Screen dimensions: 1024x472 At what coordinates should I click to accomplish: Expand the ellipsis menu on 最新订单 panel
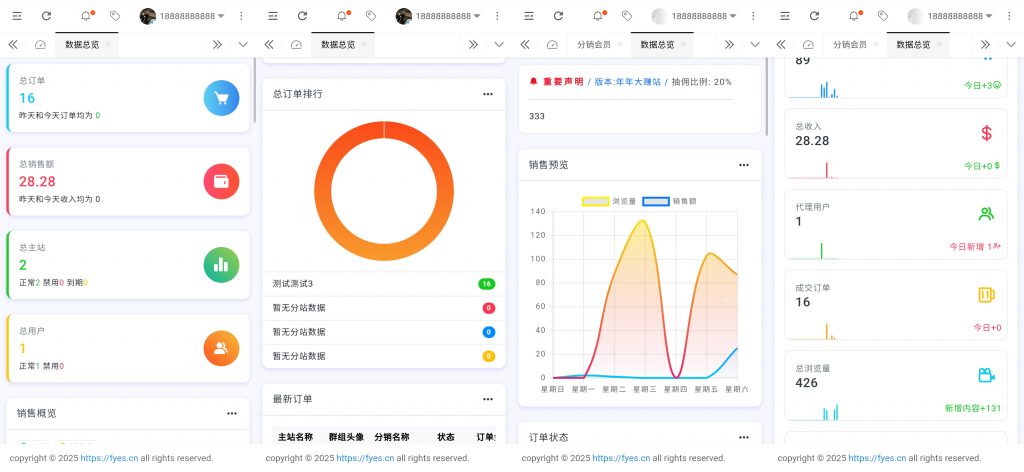[x=488, y=399]
